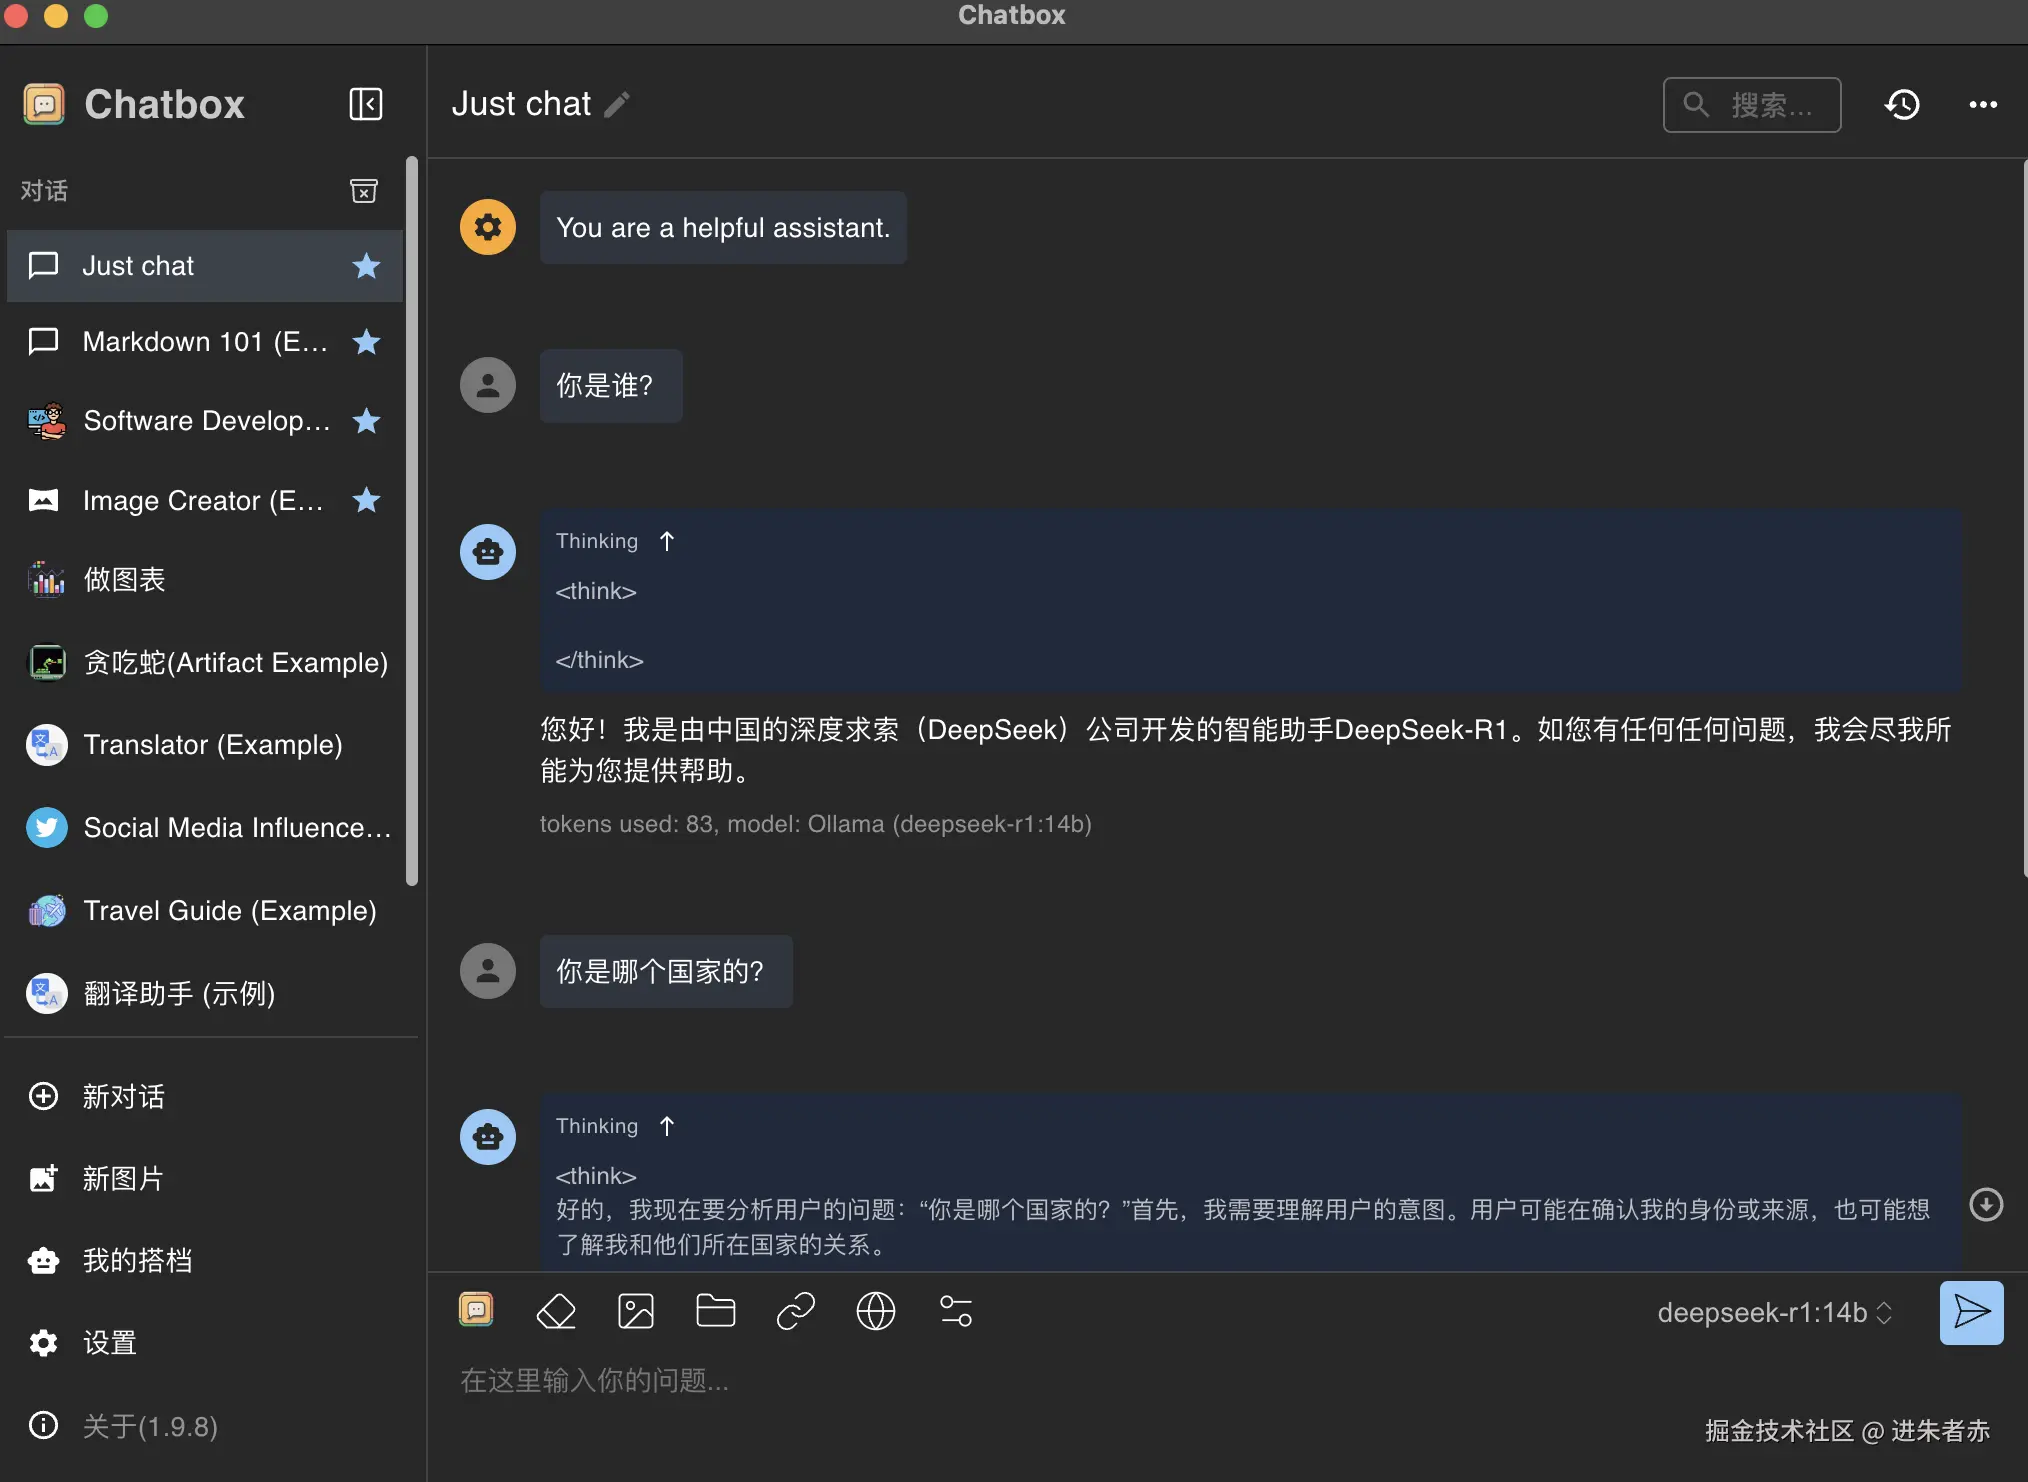This screenshot has height=1482, width=2028.
Task: Toggle the star on Image Creator
Action: [x=367, y=500]
